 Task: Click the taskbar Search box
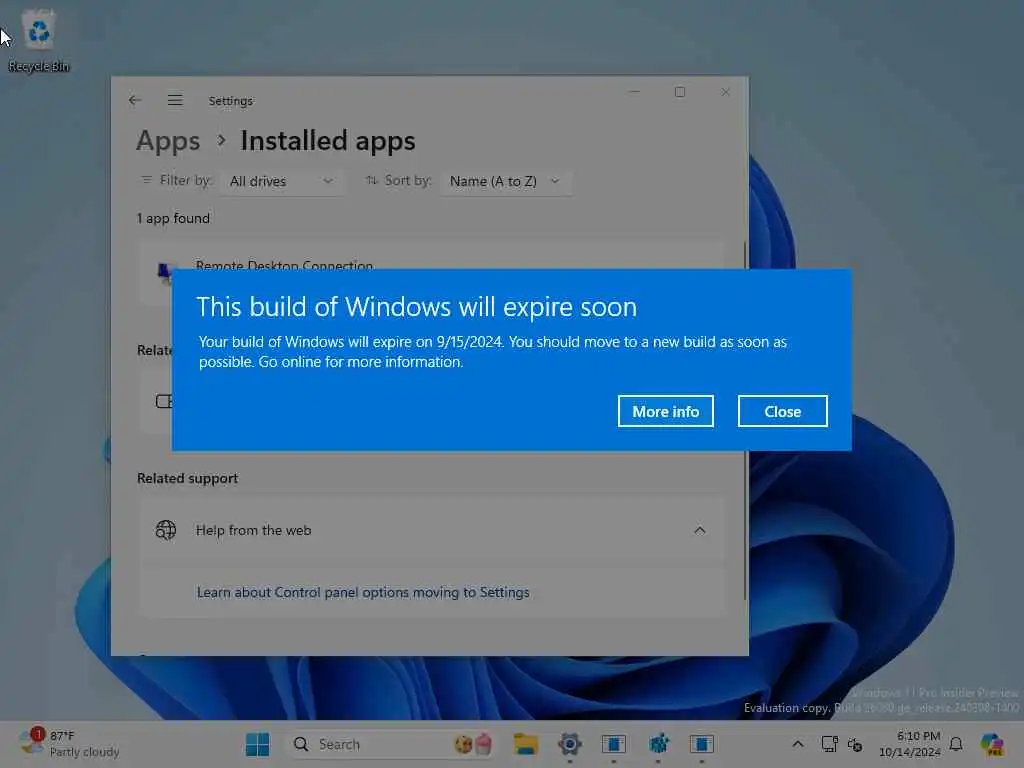click(x=392, y=744)
